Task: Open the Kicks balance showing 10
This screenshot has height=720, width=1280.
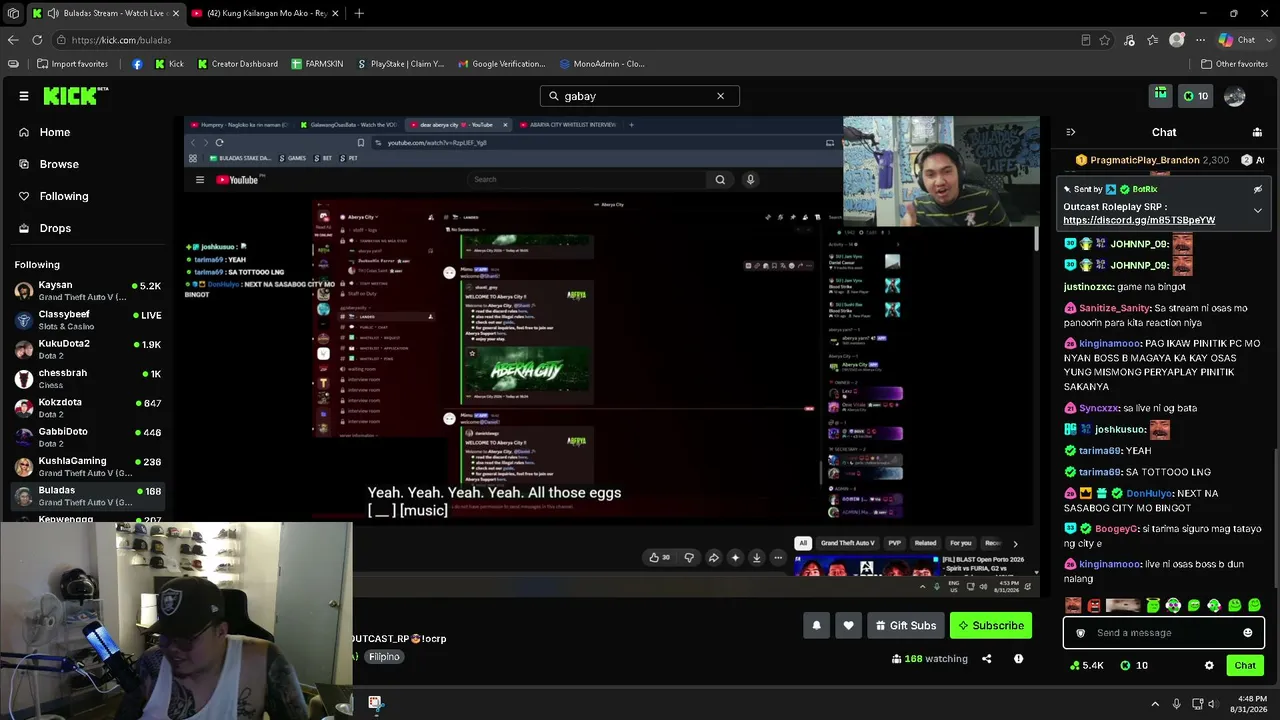Action: 1195,96
